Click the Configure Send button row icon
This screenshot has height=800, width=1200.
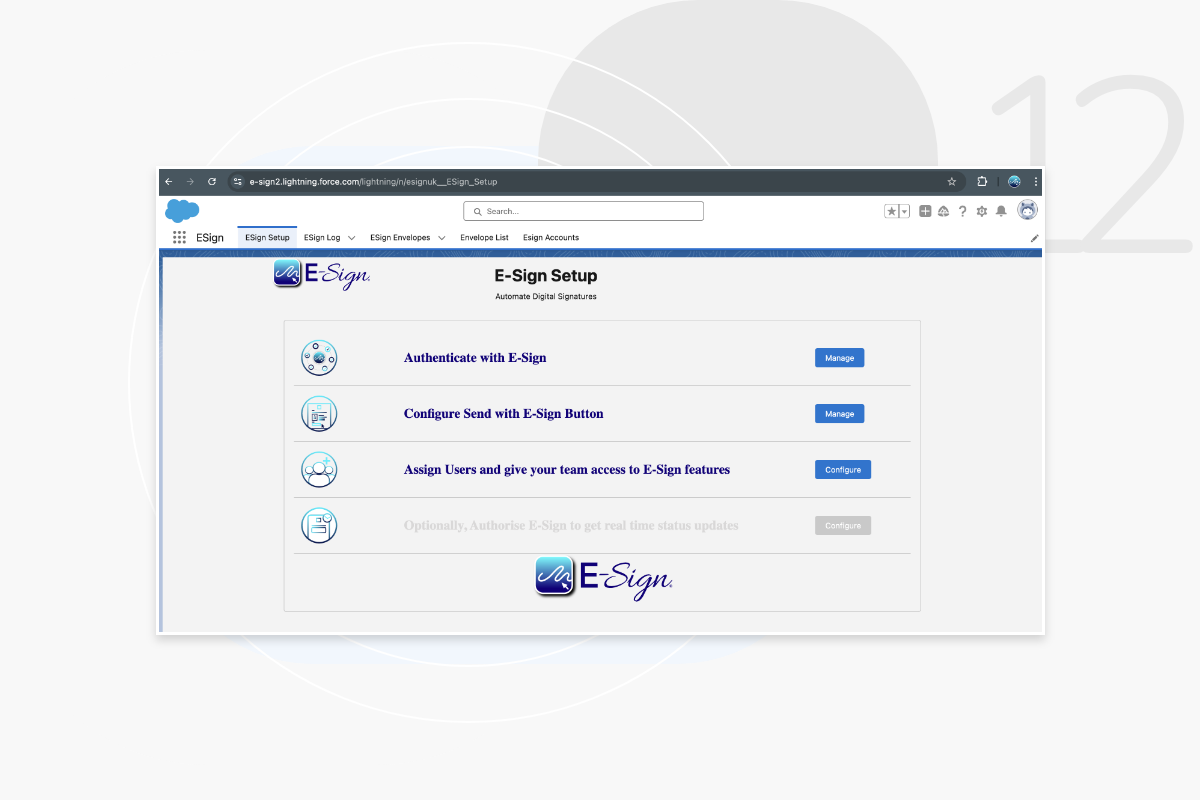coord(319,414)
